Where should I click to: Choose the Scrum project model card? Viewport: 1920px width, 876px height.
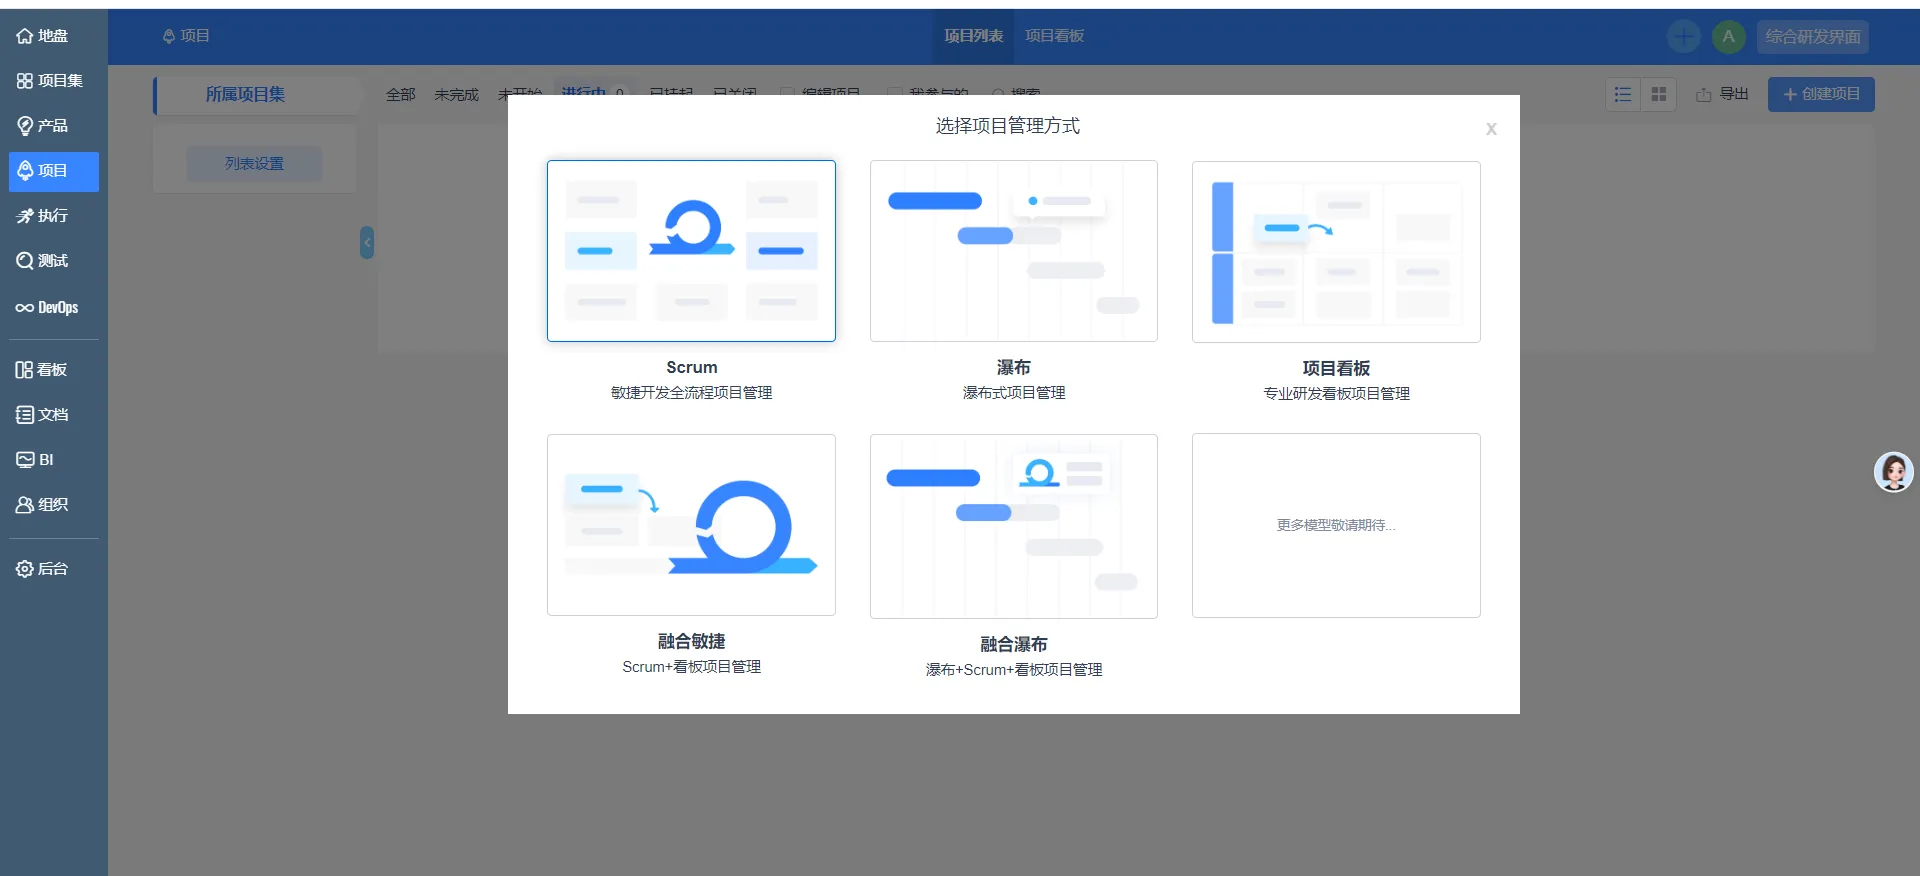click(x=691, y=251)
